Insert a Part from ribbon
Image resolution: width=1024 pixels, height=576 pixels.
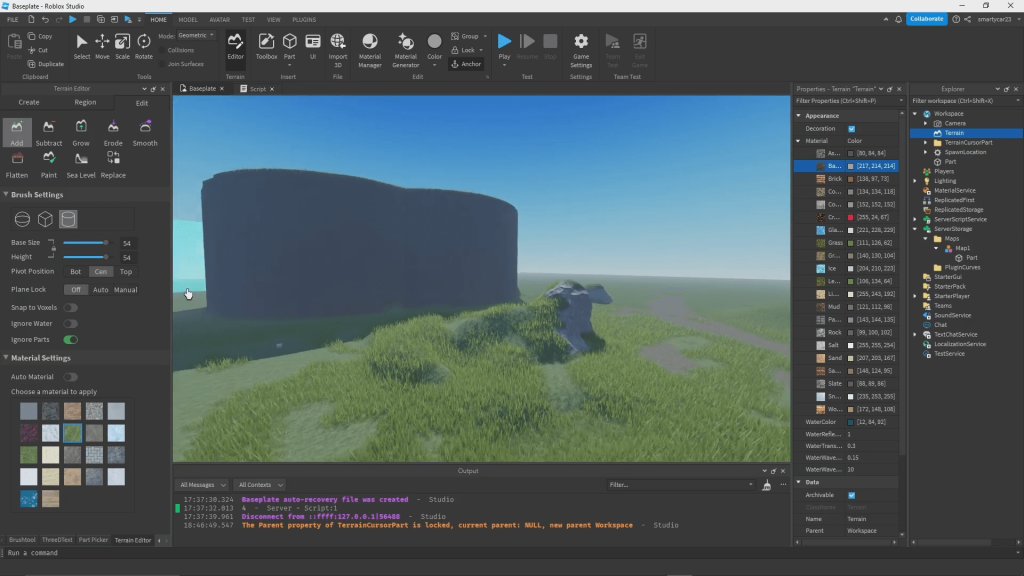pos(289,47)
